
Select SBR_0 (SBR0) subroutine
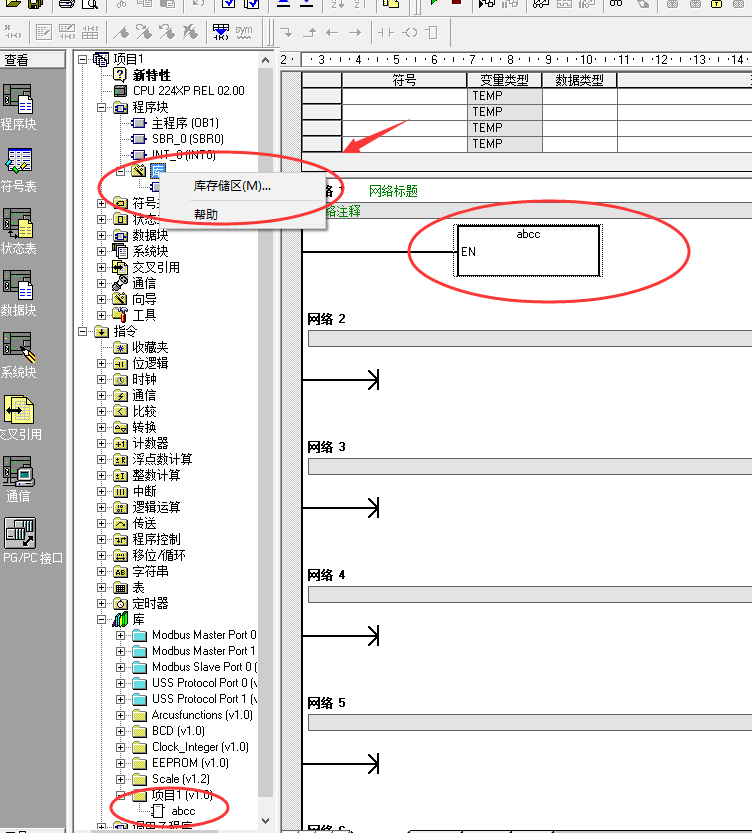point(187,139)
